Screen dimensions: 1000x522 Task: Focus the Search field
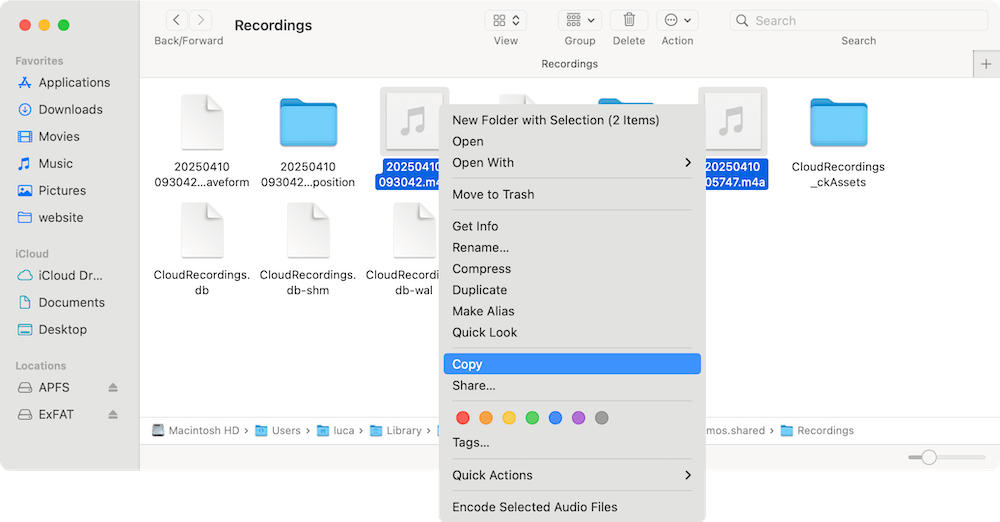(x=858, y=20)
